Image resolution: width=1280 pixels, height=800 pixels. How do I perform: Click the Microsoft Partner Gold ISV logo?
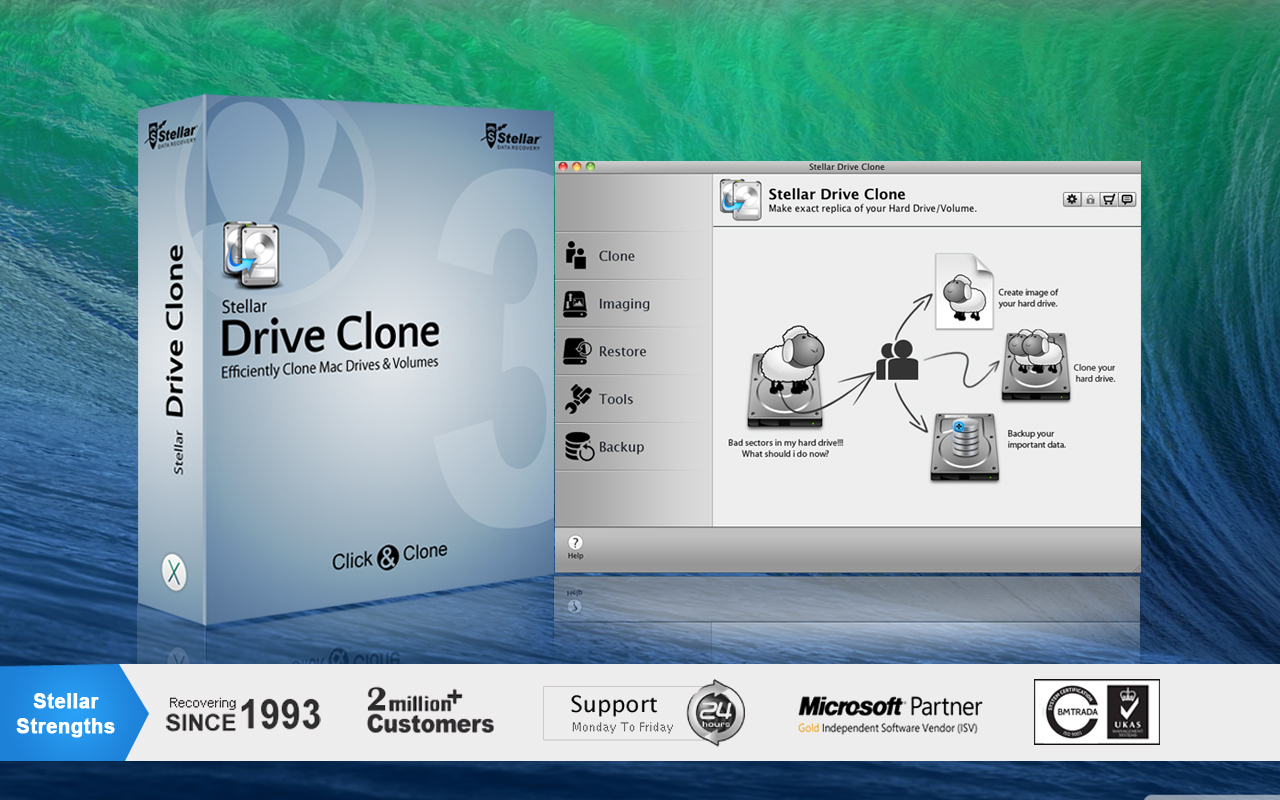coord(890,714)
